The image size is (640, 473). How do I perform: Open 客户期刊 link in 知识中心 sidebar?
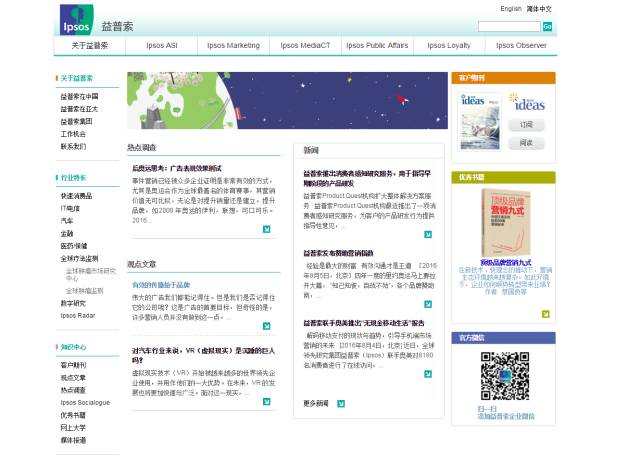[73, 365]
